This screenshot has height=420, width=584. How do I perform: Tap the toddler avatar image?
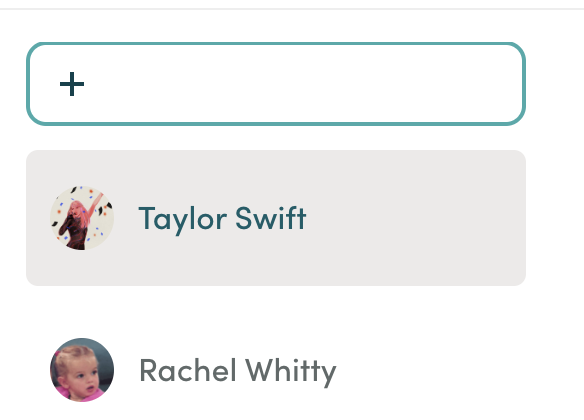(x=82, y=370)
